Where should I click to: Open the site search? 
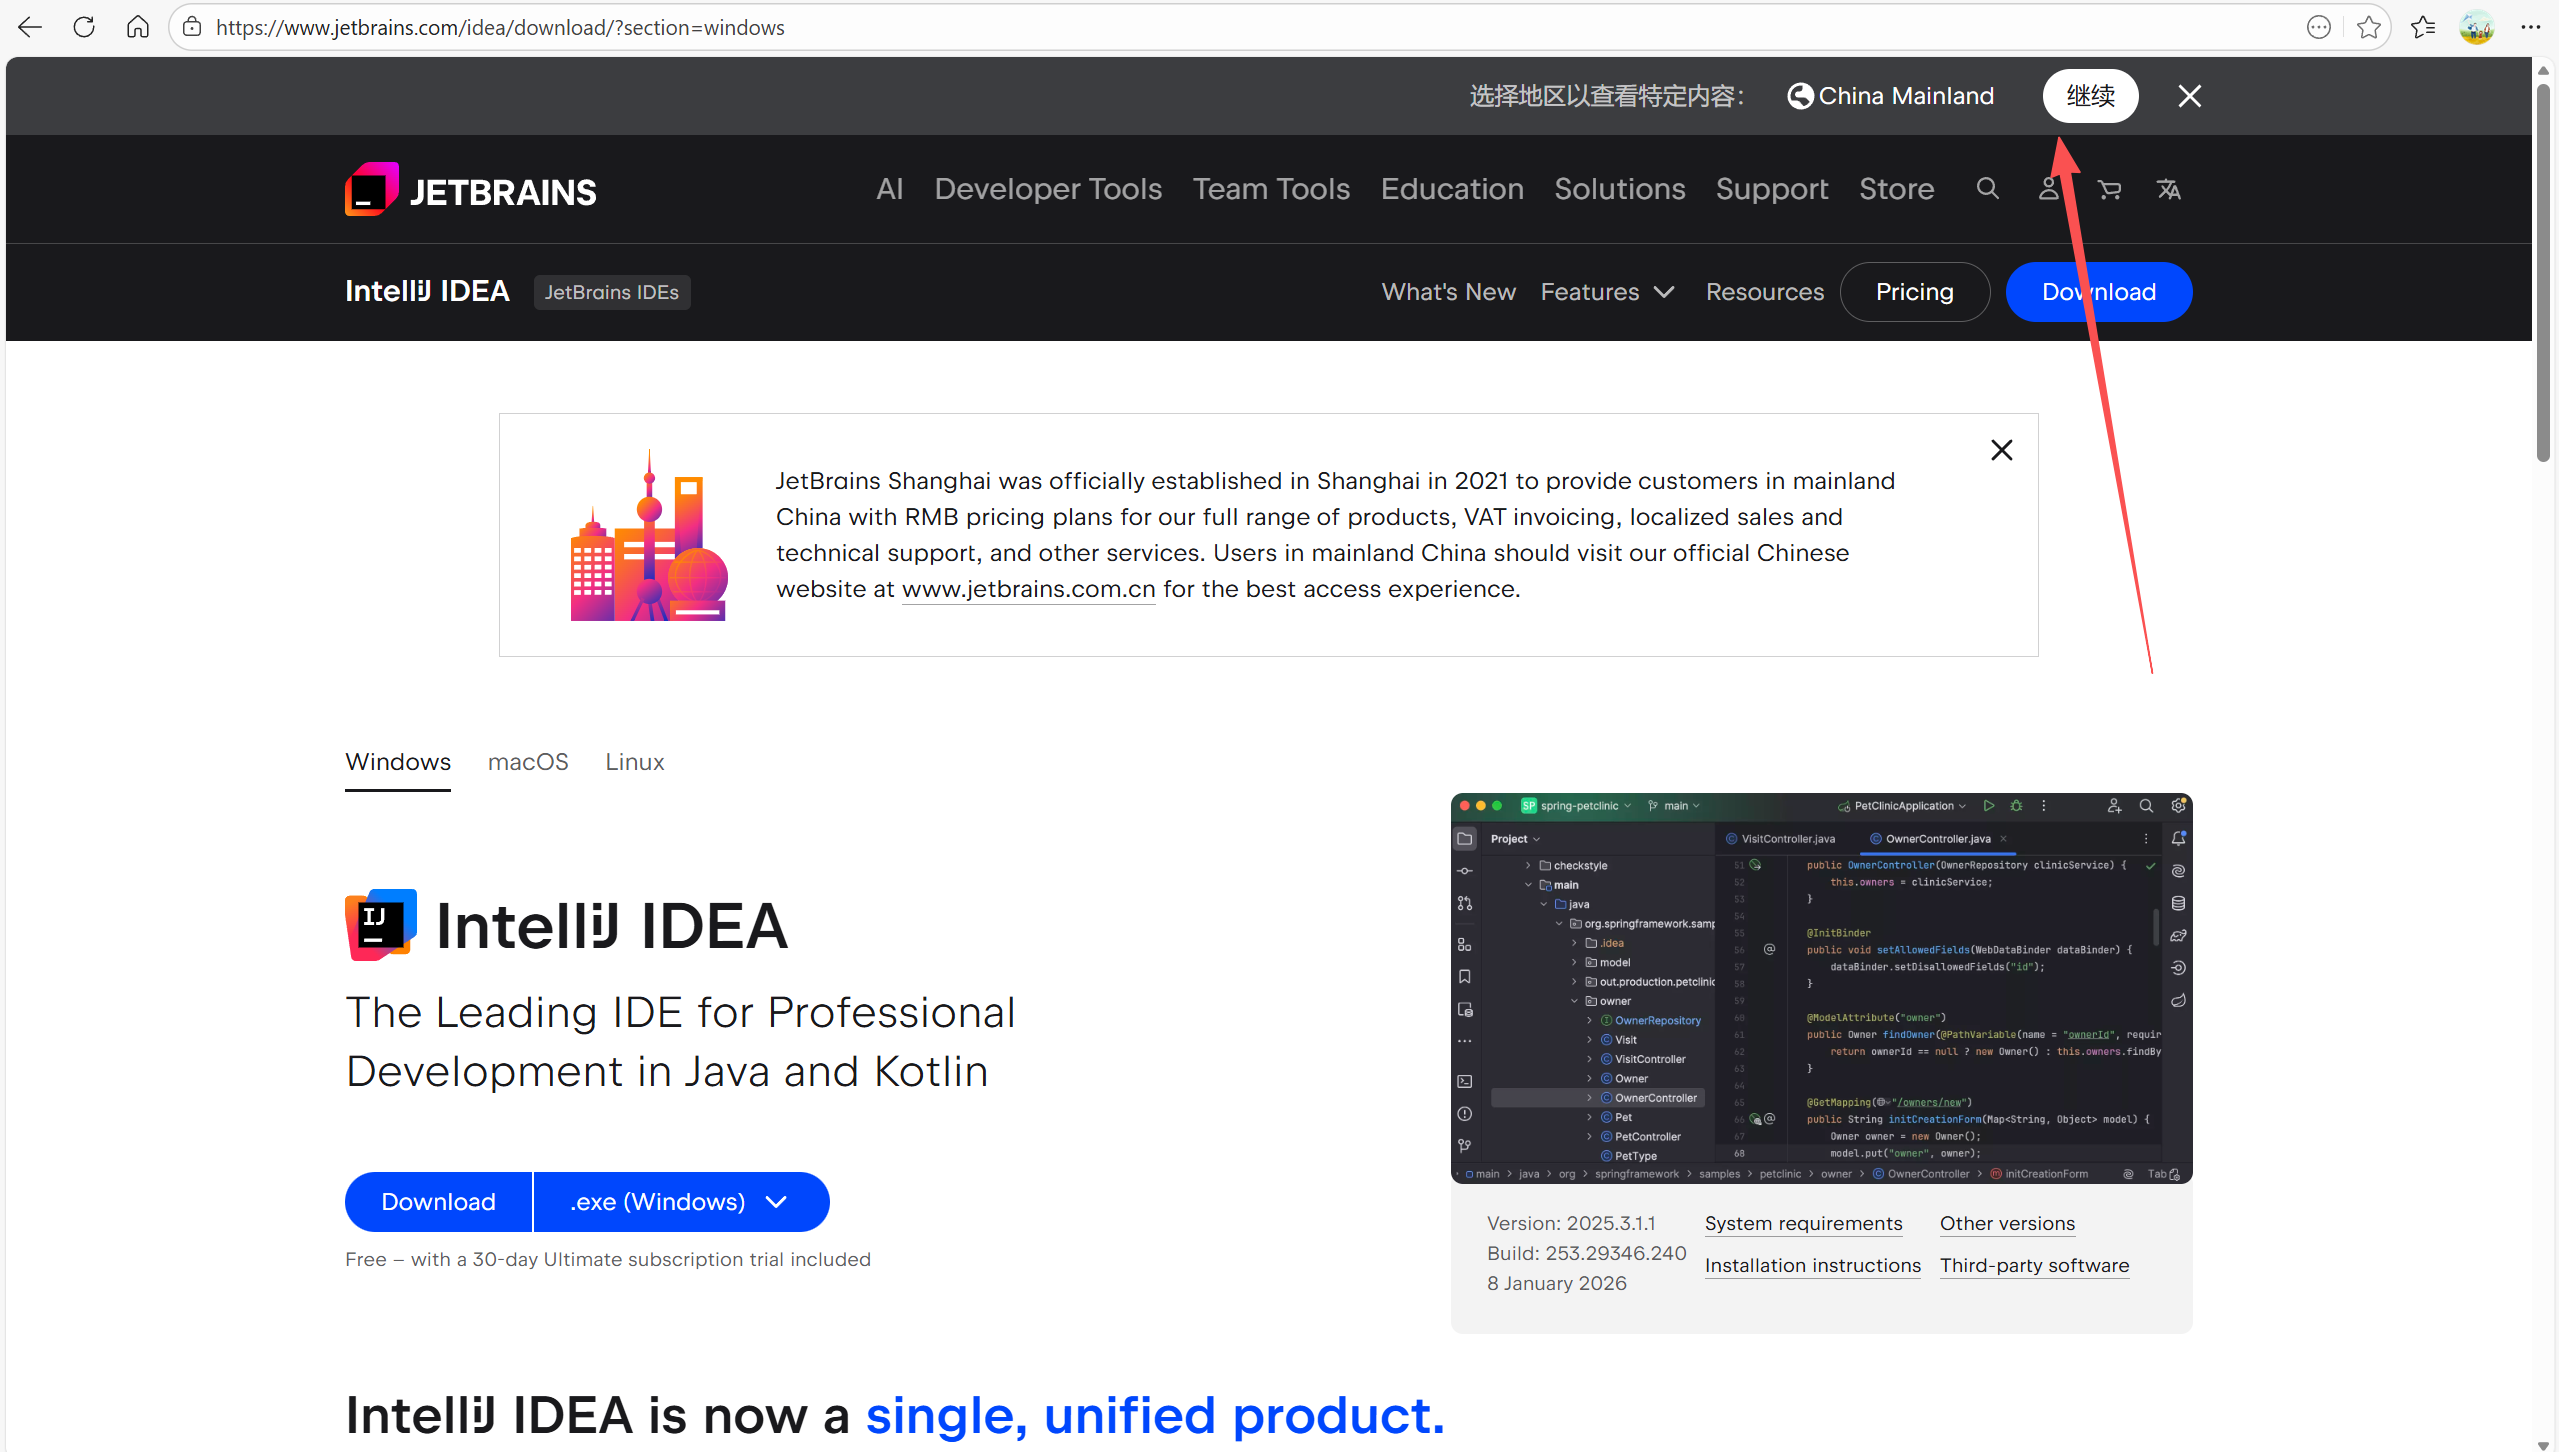(1986, 188)
